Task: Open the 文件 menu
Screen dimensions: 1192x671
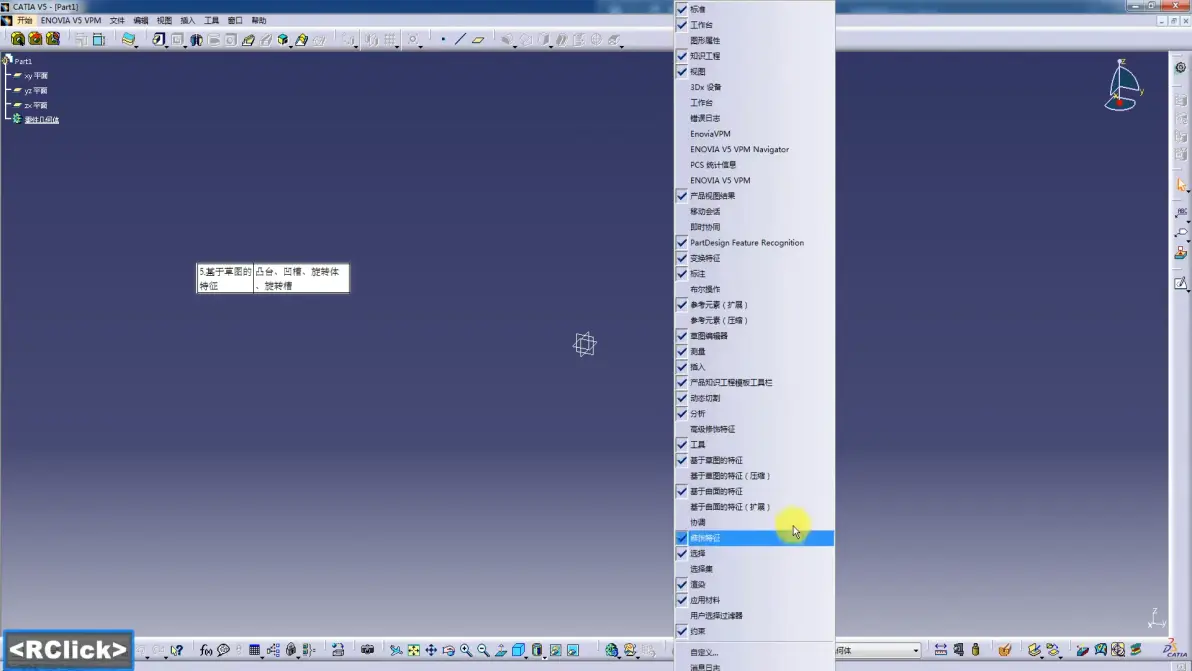Action: click(x=117, y=21)
